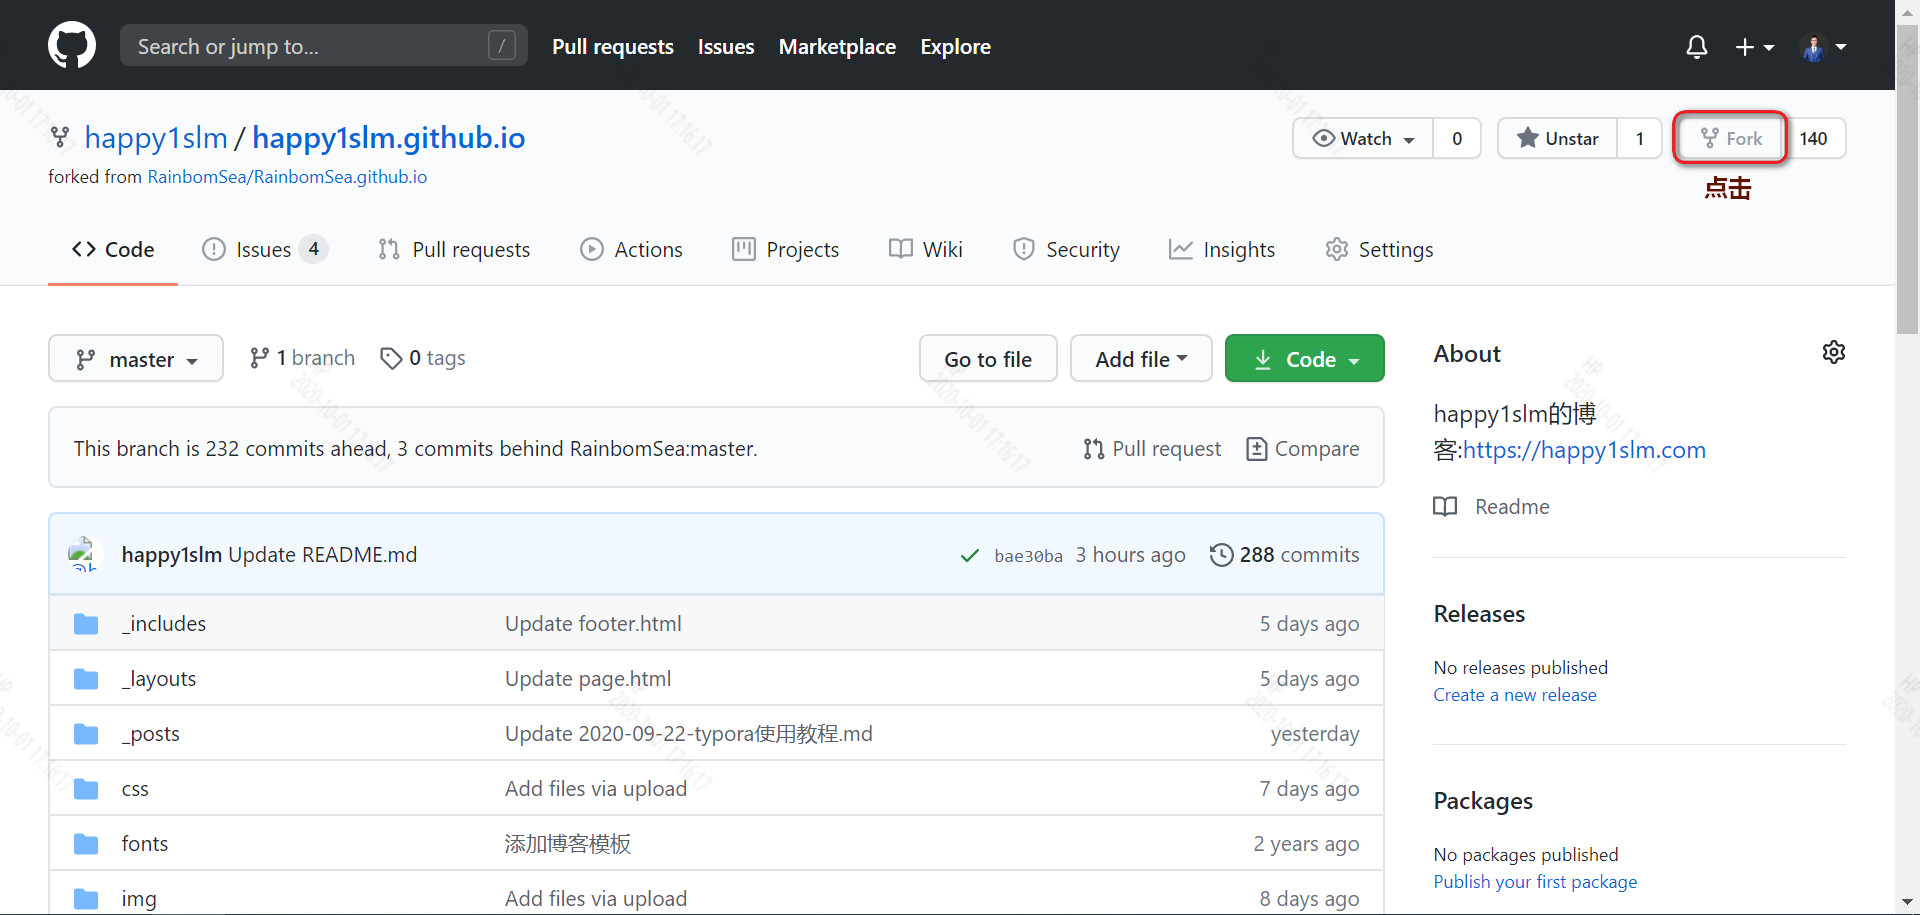The width and height of the screenshot is (1920, 915).
Task: Open the 0 tags link
Action: [423, 358]
